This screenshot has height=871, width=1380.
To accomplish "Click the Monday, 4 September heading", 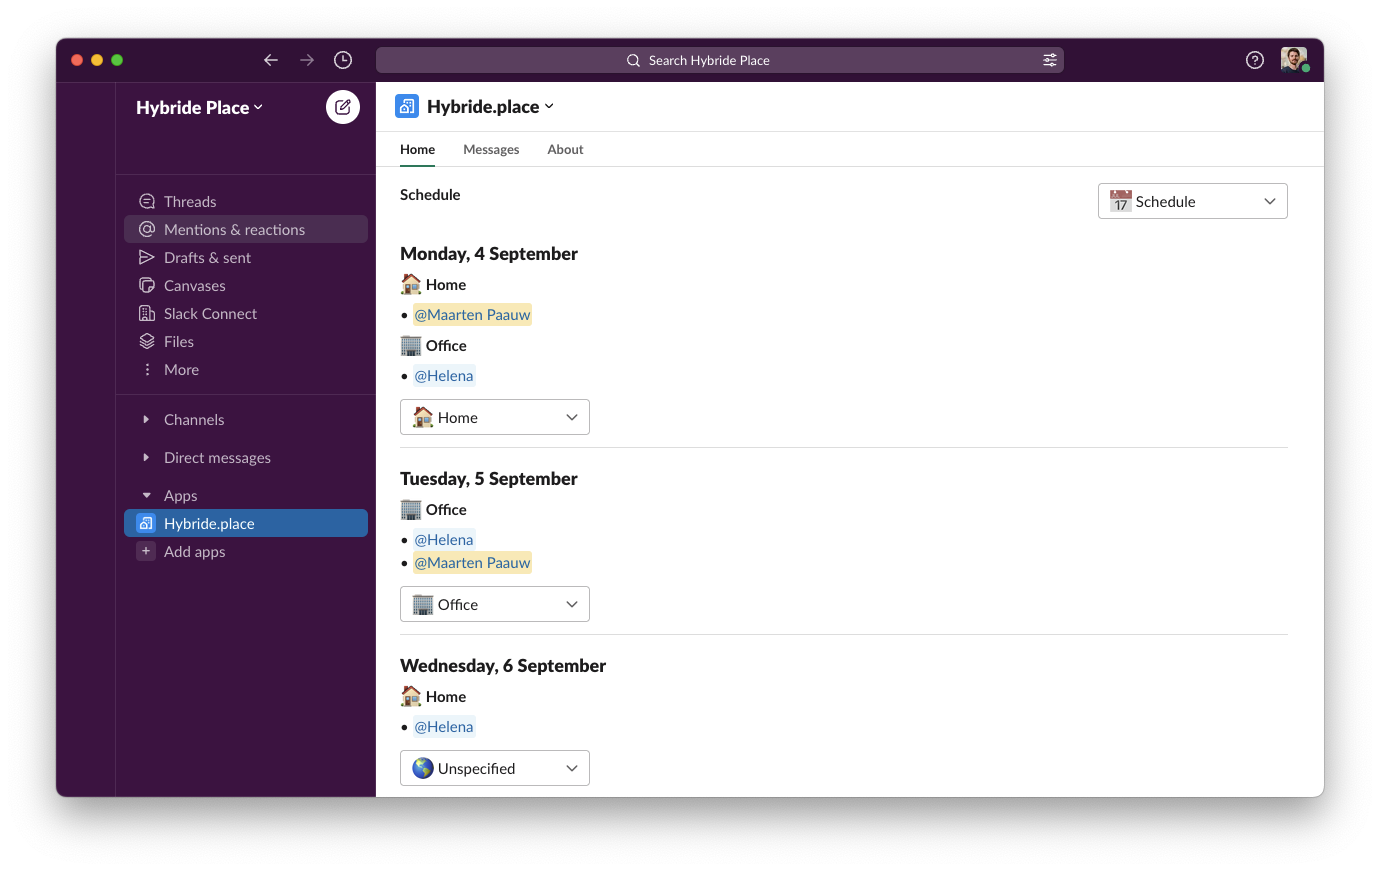I will (x=489, y=253).
